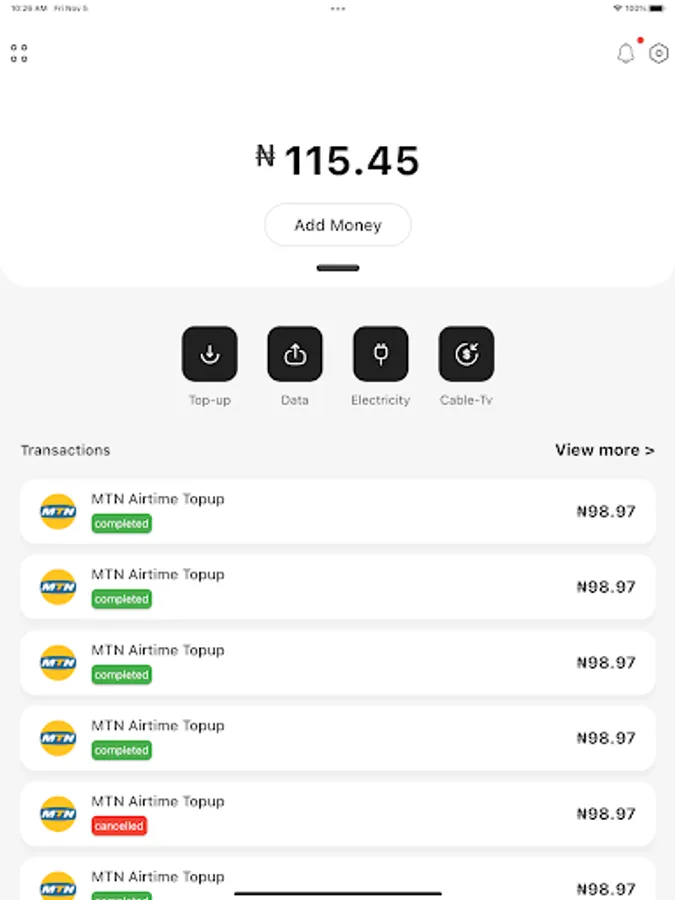Open the second MTN Airtime Topup row
675x900 pixels.
point(338,587)
